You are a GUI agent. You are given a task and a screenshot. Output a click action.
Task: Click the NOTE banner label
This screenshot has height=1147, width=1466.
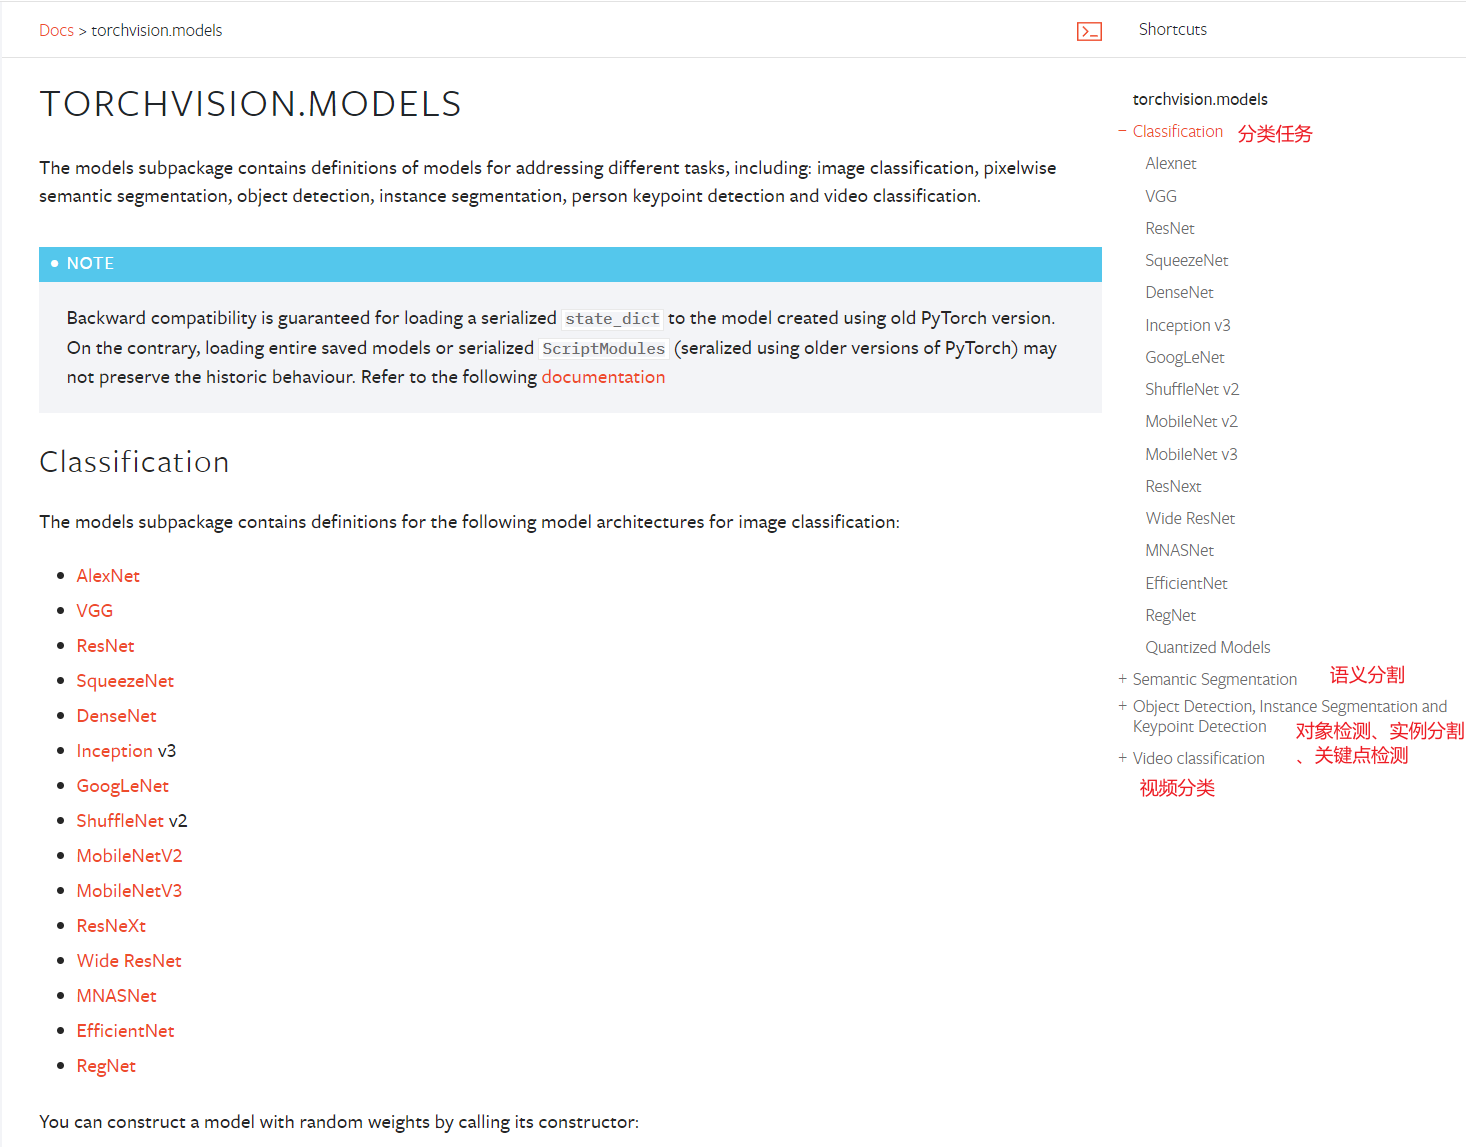pyautogui.click(x=90, y=264)
